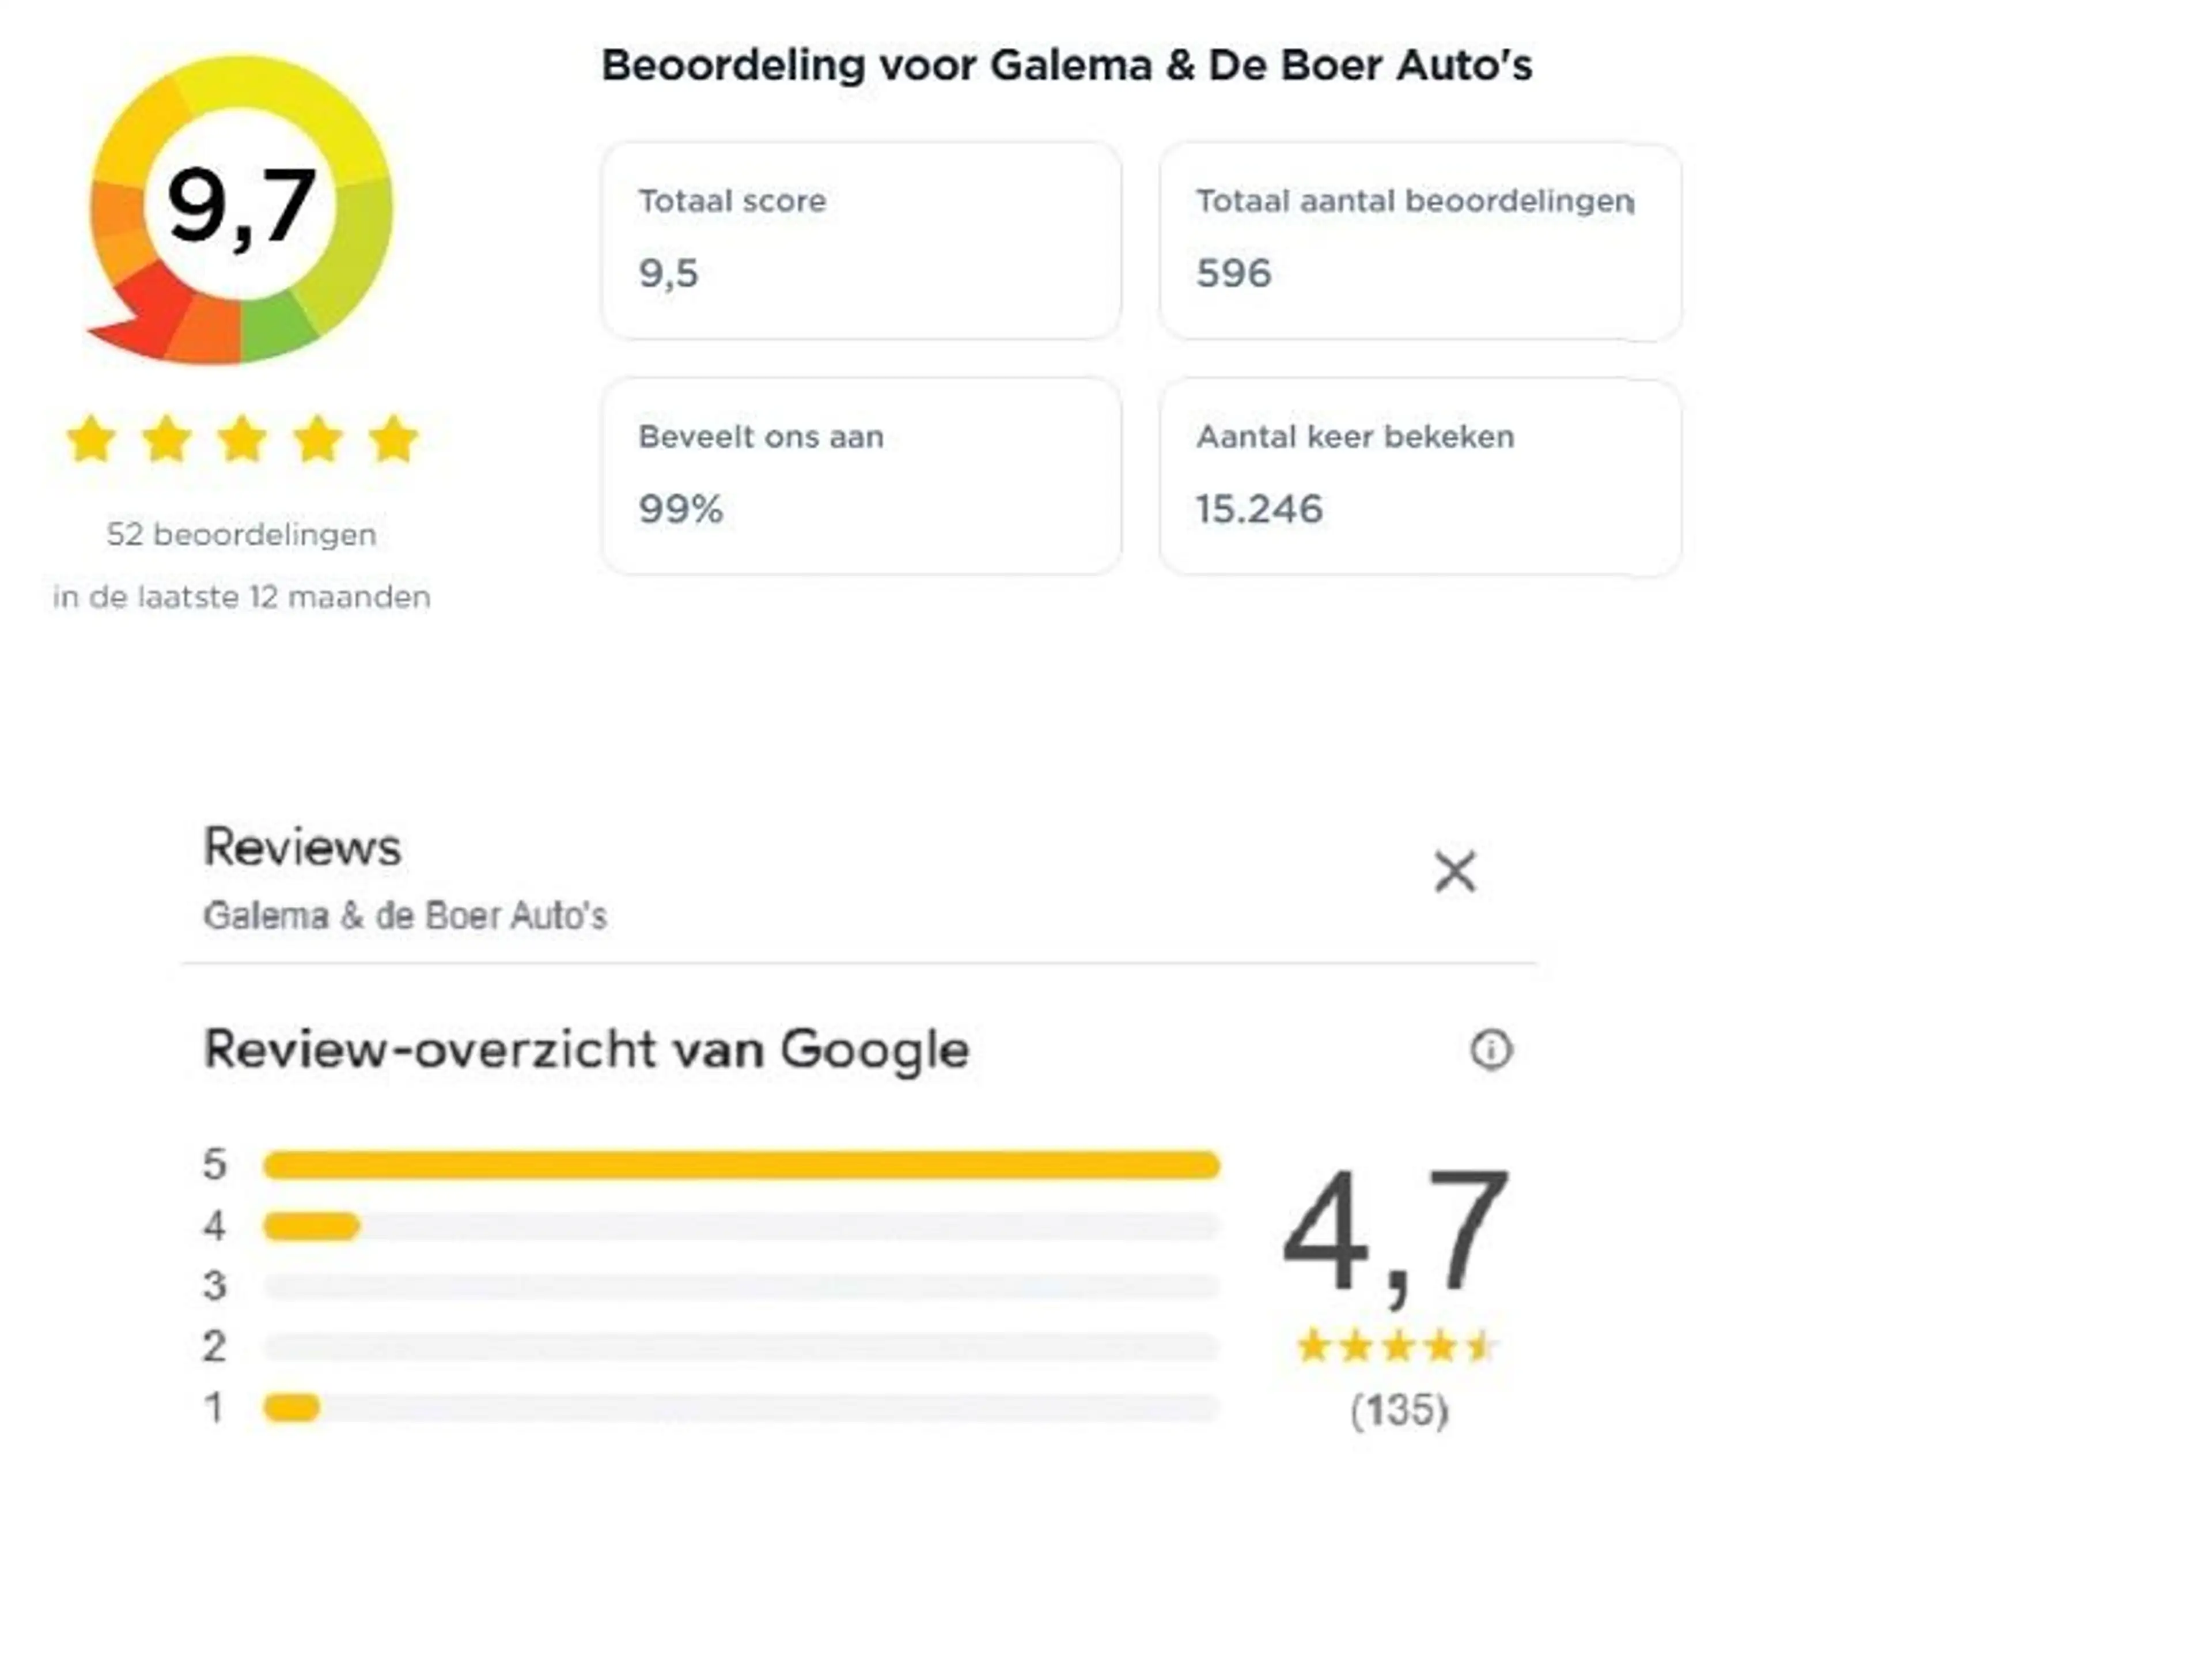
Task: Open the Aantal keer bekeken card
Action: point(1420,476)
